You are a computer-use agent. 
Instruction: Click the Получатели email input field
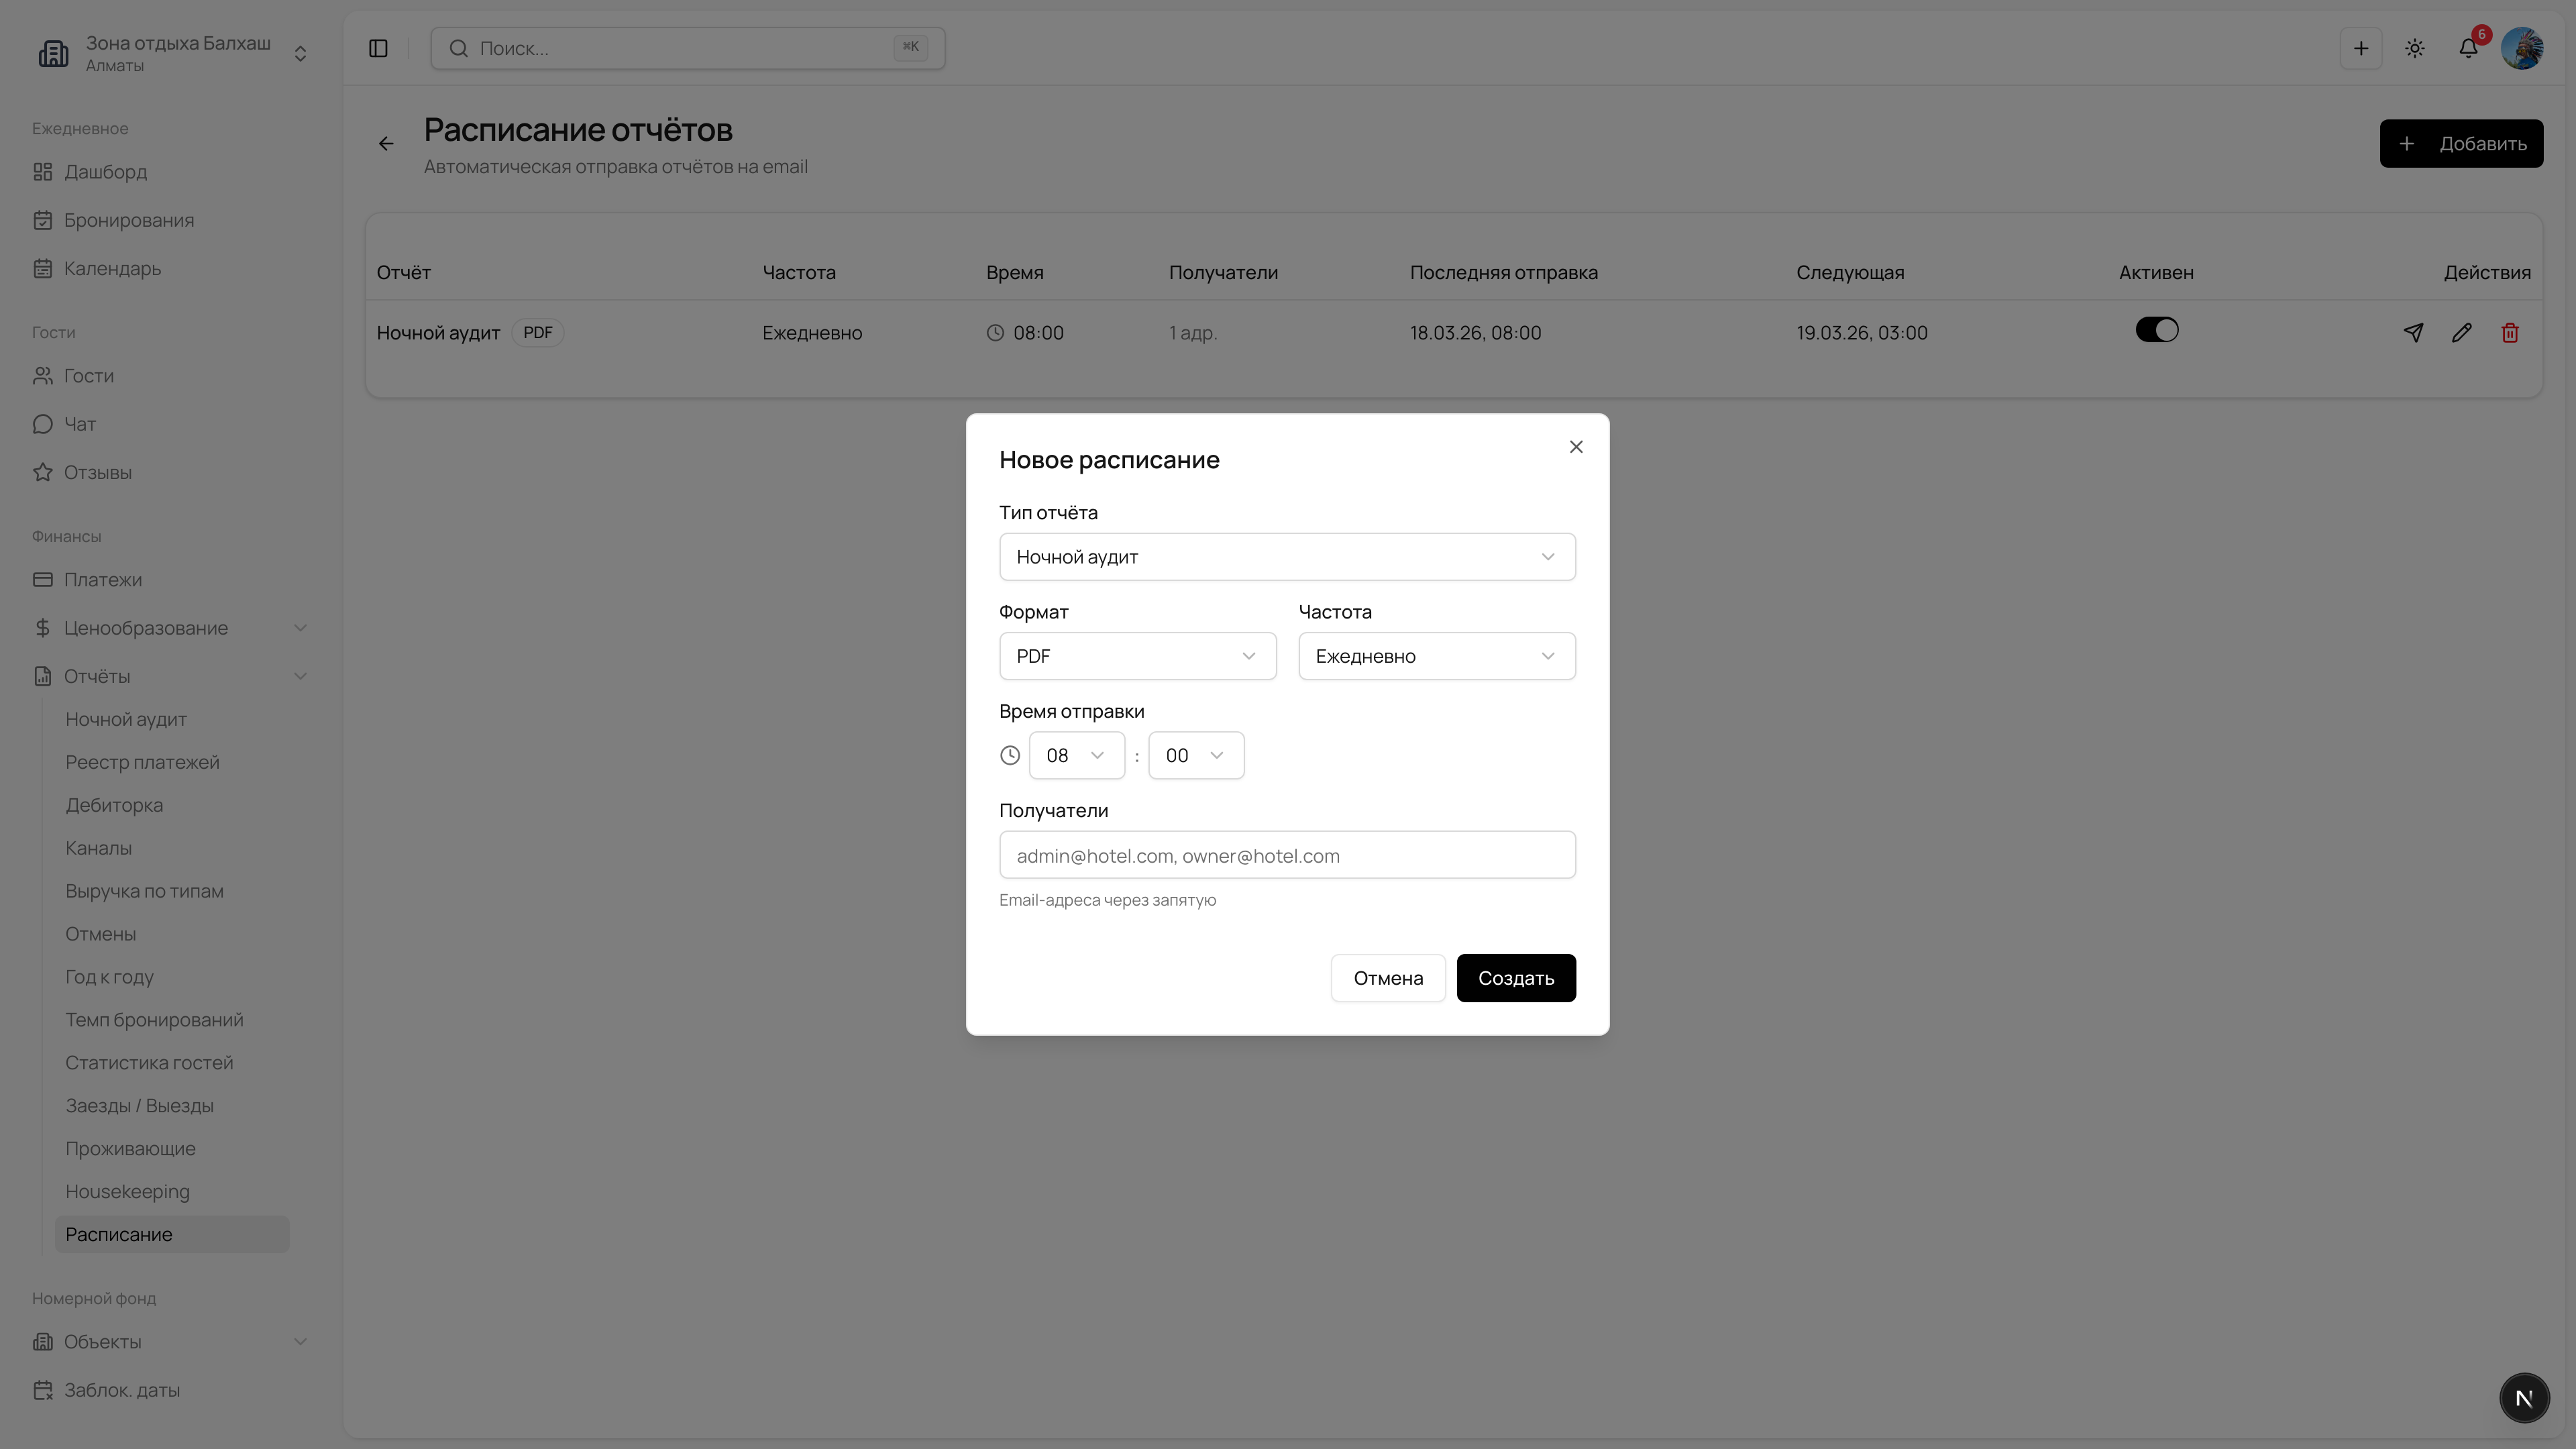pyautogui.click(x=1286, y=855)
